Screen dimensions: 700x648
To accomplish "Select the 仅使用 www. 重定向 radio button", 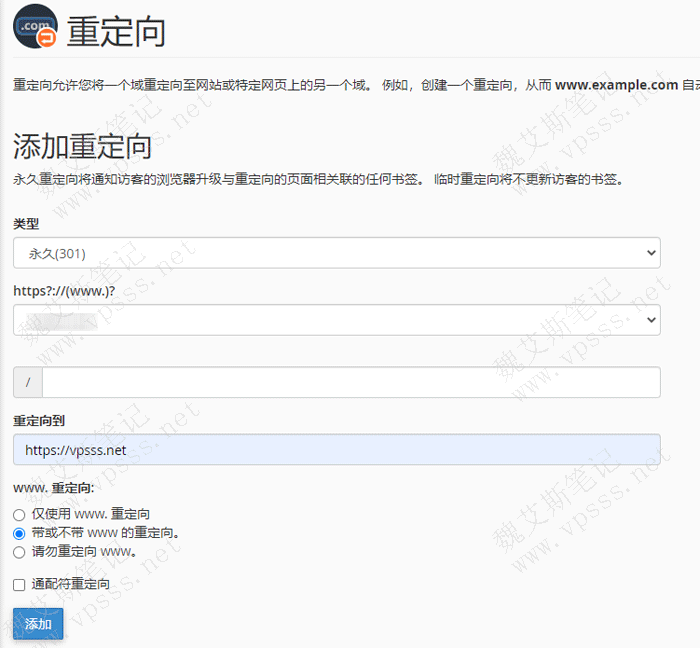I will click(x=19, y=514).
